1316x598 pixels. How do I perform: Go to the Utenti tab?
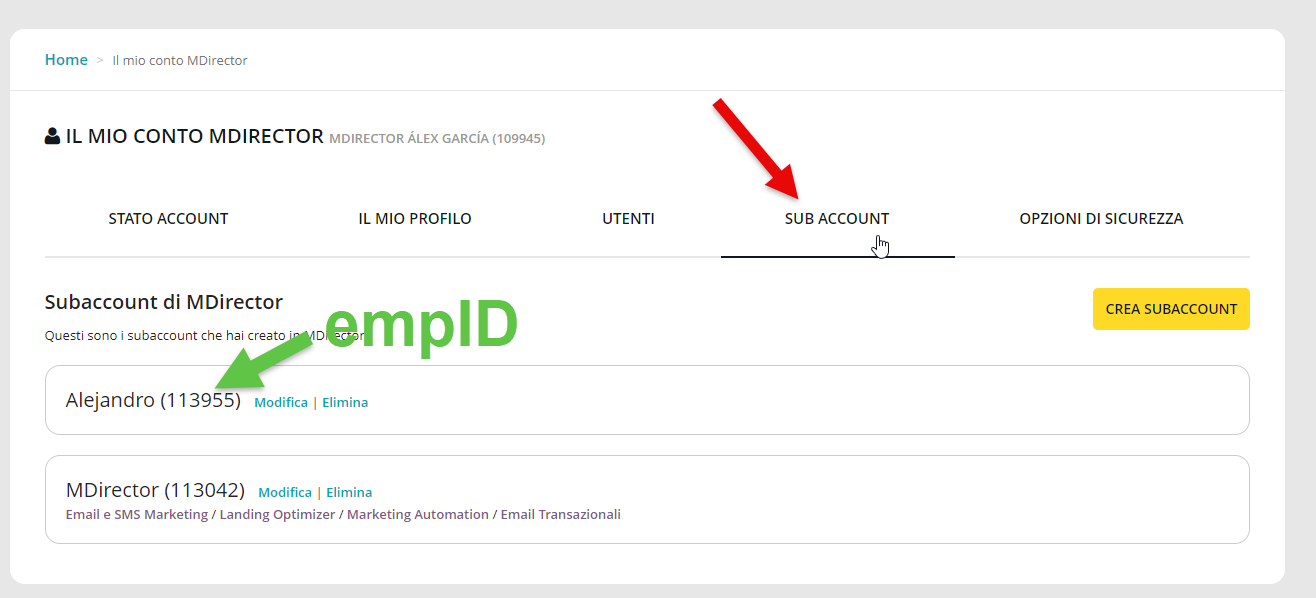628,218
